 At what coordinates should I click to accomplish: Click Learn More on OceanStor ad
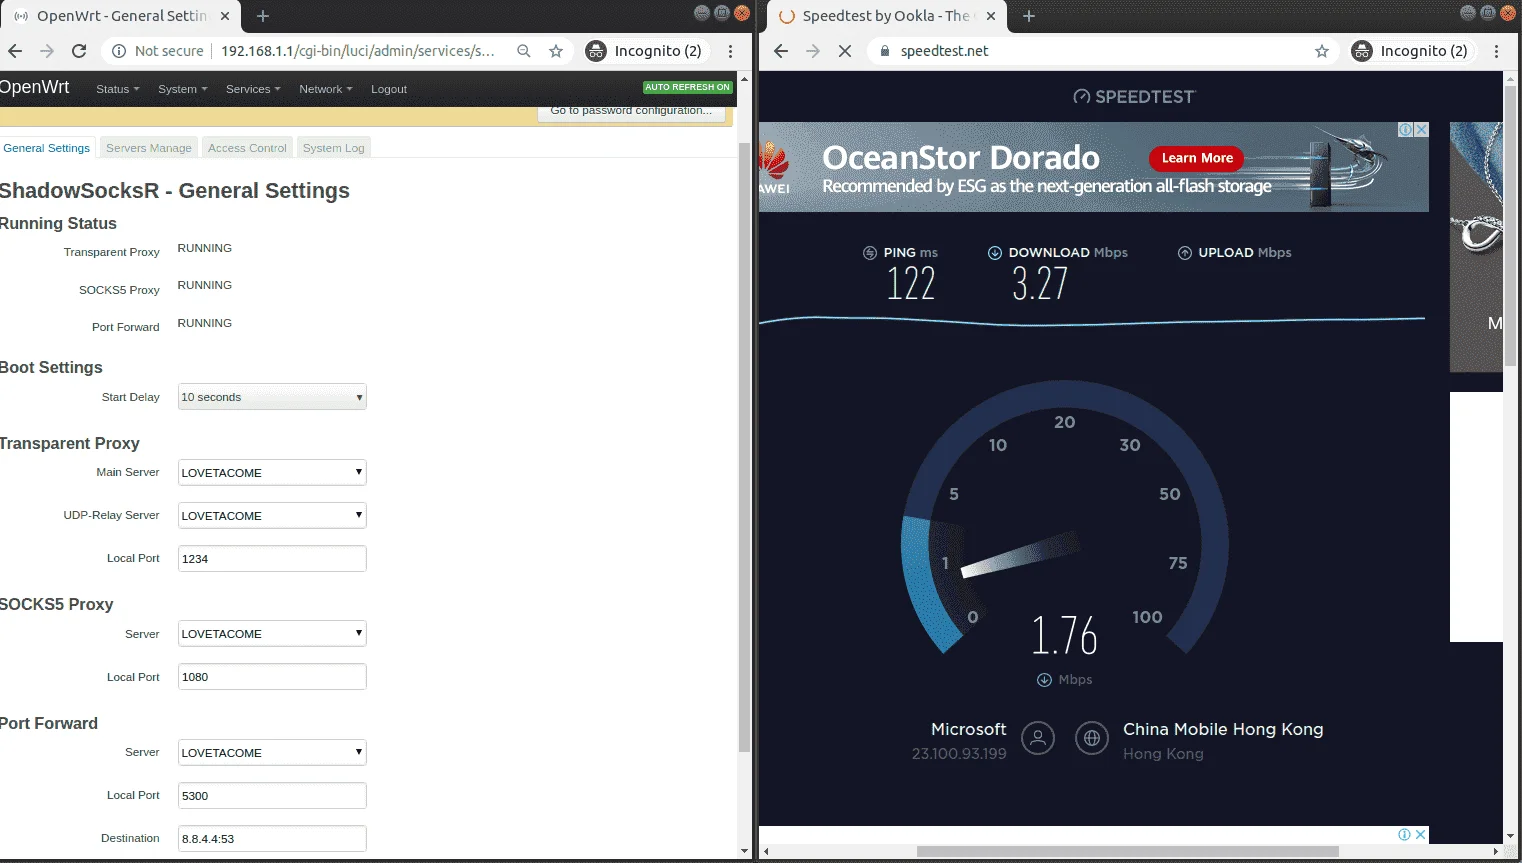coord(1197,158)
